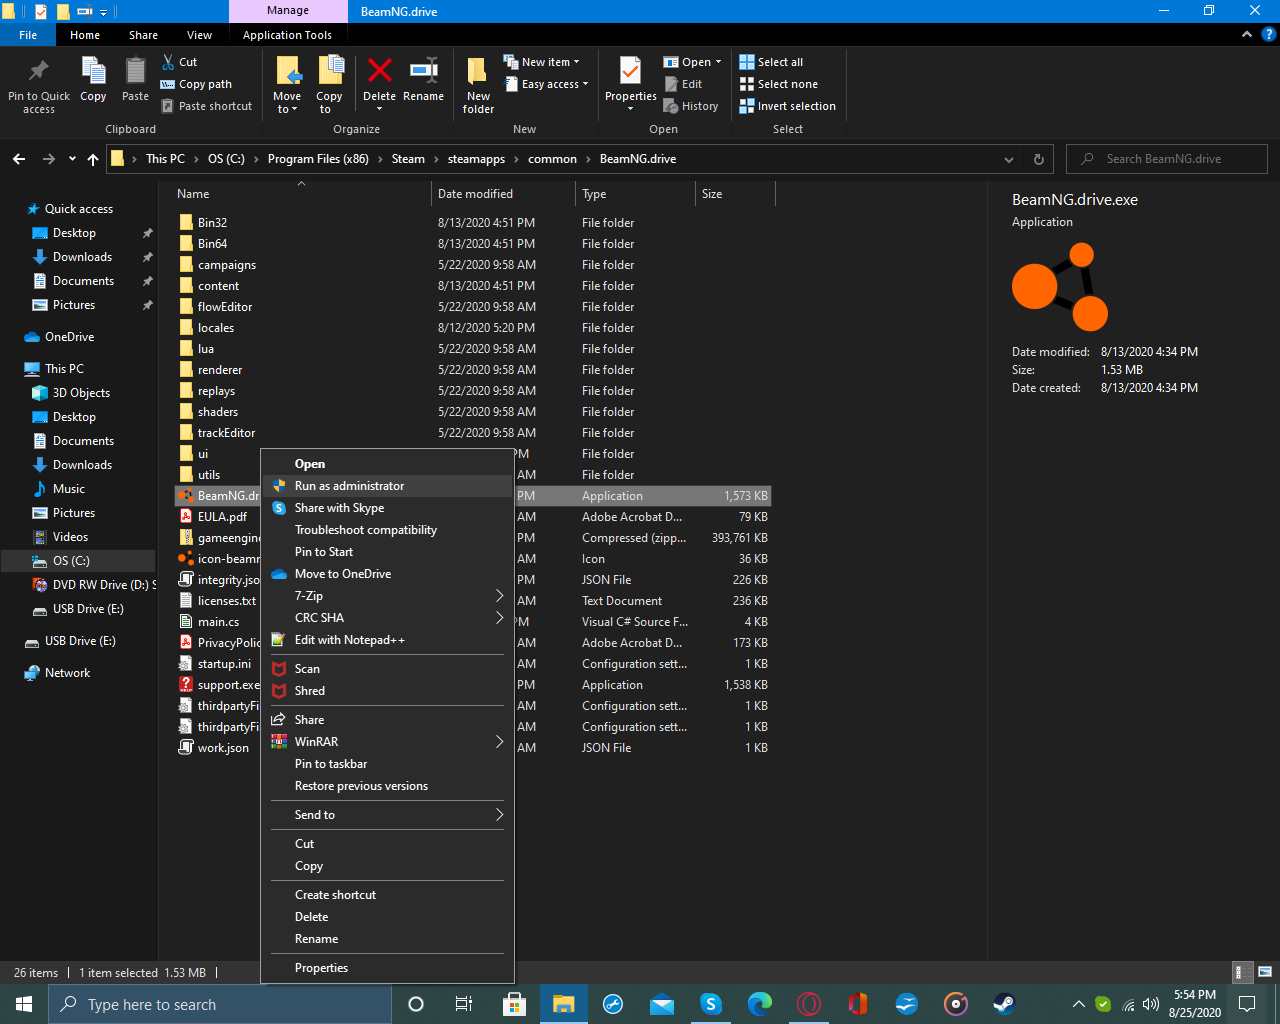Screen dimensions: 1280x1024
Task: Click Copy path in Clipboard group
Action: tap(196, 84)
